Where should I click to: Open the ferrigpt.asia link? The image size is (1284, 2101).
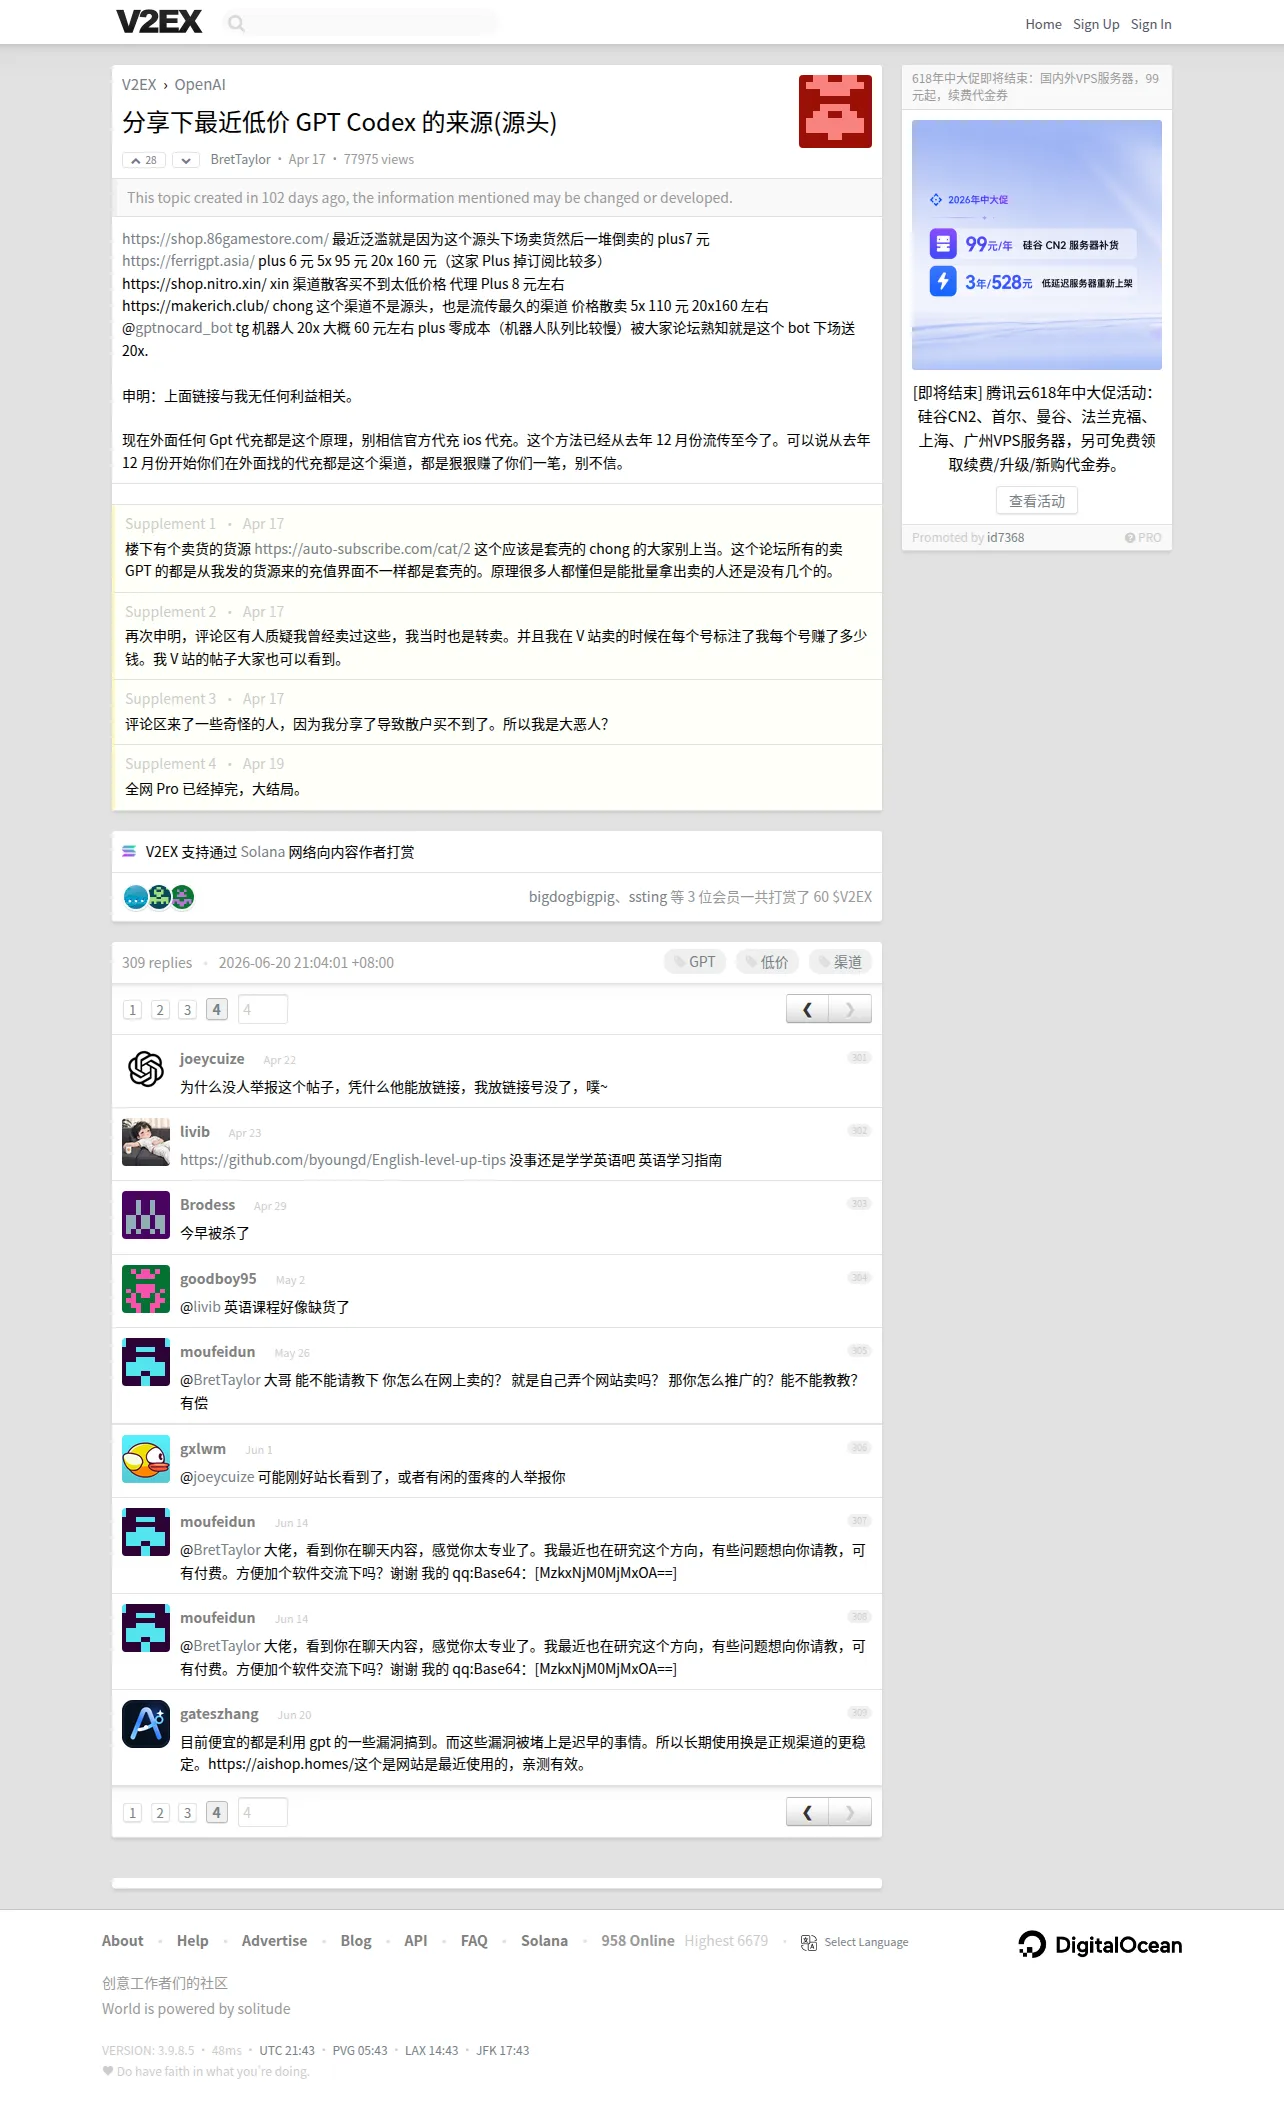click(x=188, y=262)
